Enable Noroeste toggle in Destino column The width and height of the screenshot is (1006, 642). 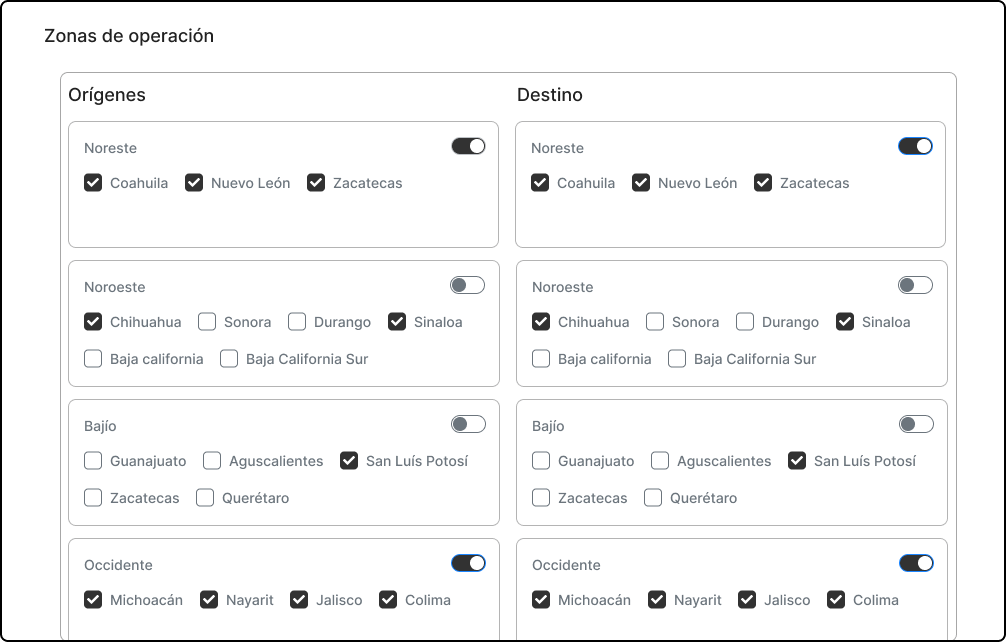pyautogui.click(x=915, y=285)
